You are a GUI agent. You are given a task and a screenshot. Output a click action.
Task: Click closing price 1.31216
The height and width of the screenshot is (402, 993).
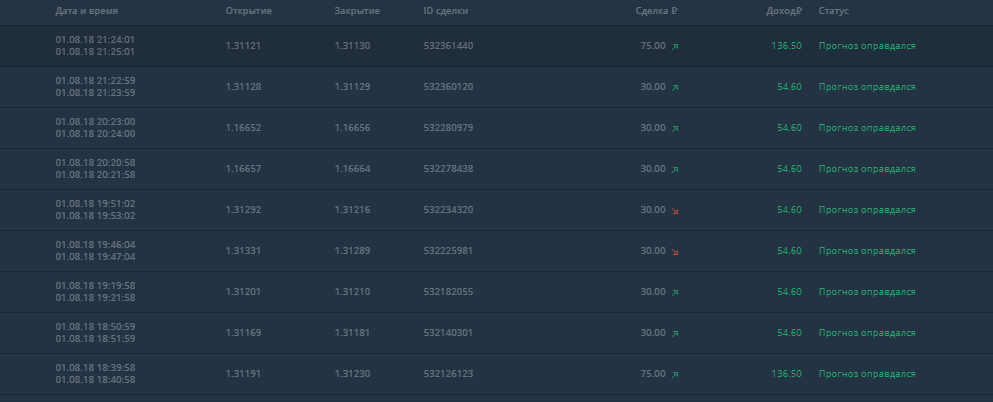click(x=352, y=210)
